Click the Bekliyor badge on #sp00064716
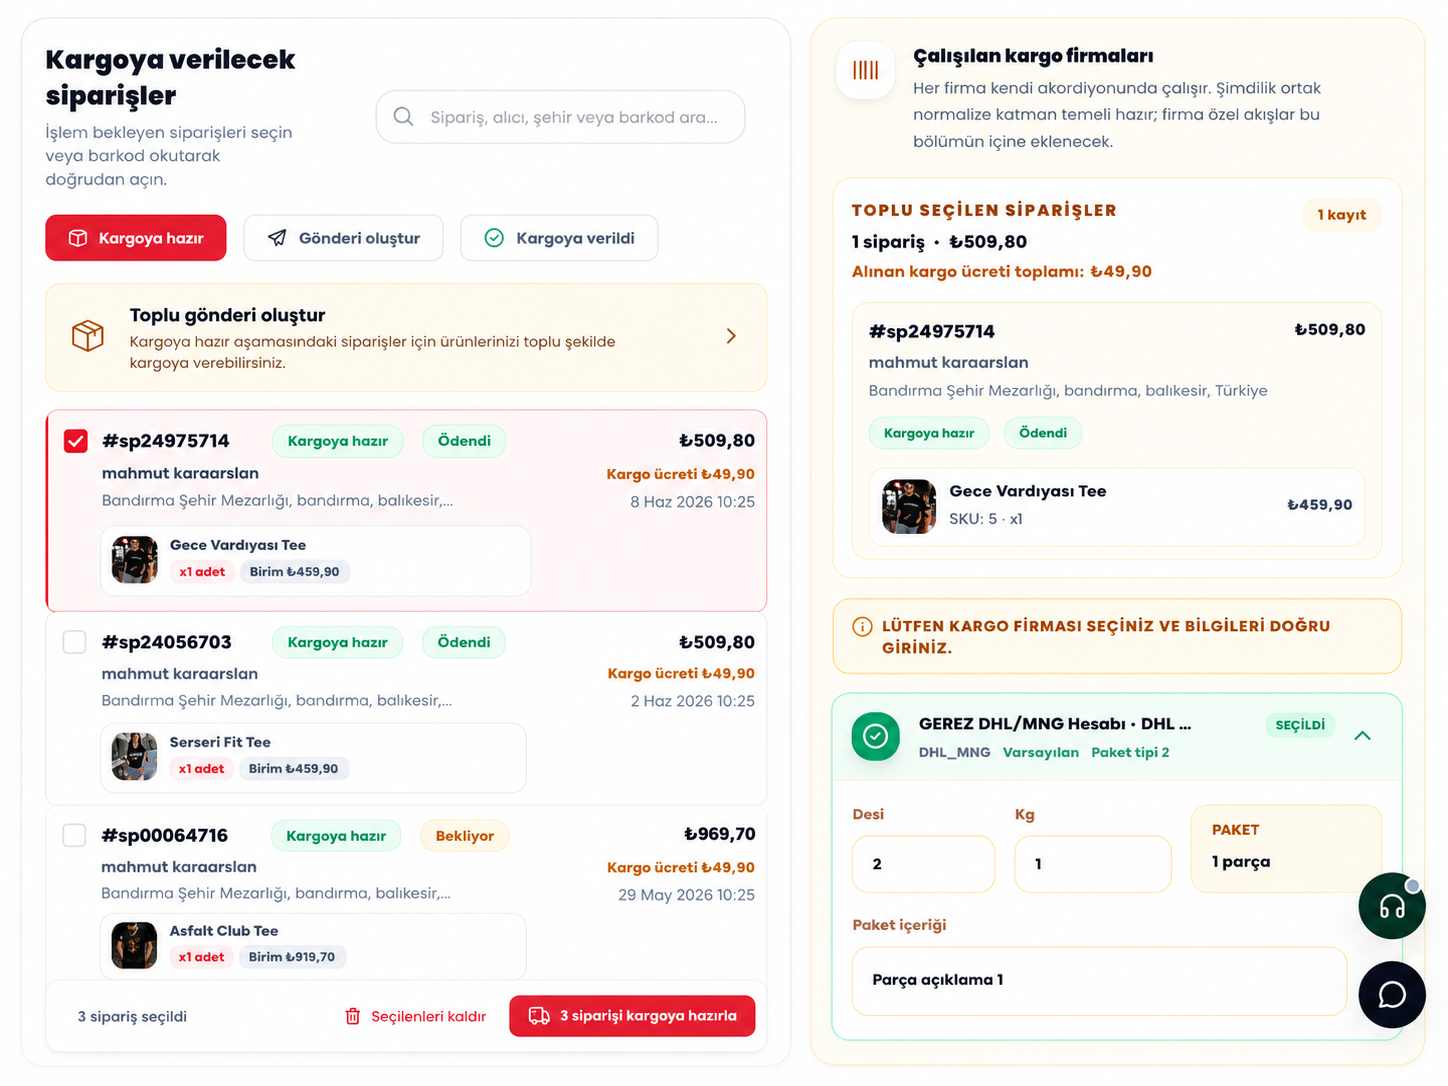Screen dimensions: 1448x1086 pyautogui.click(x=465, y=836)
